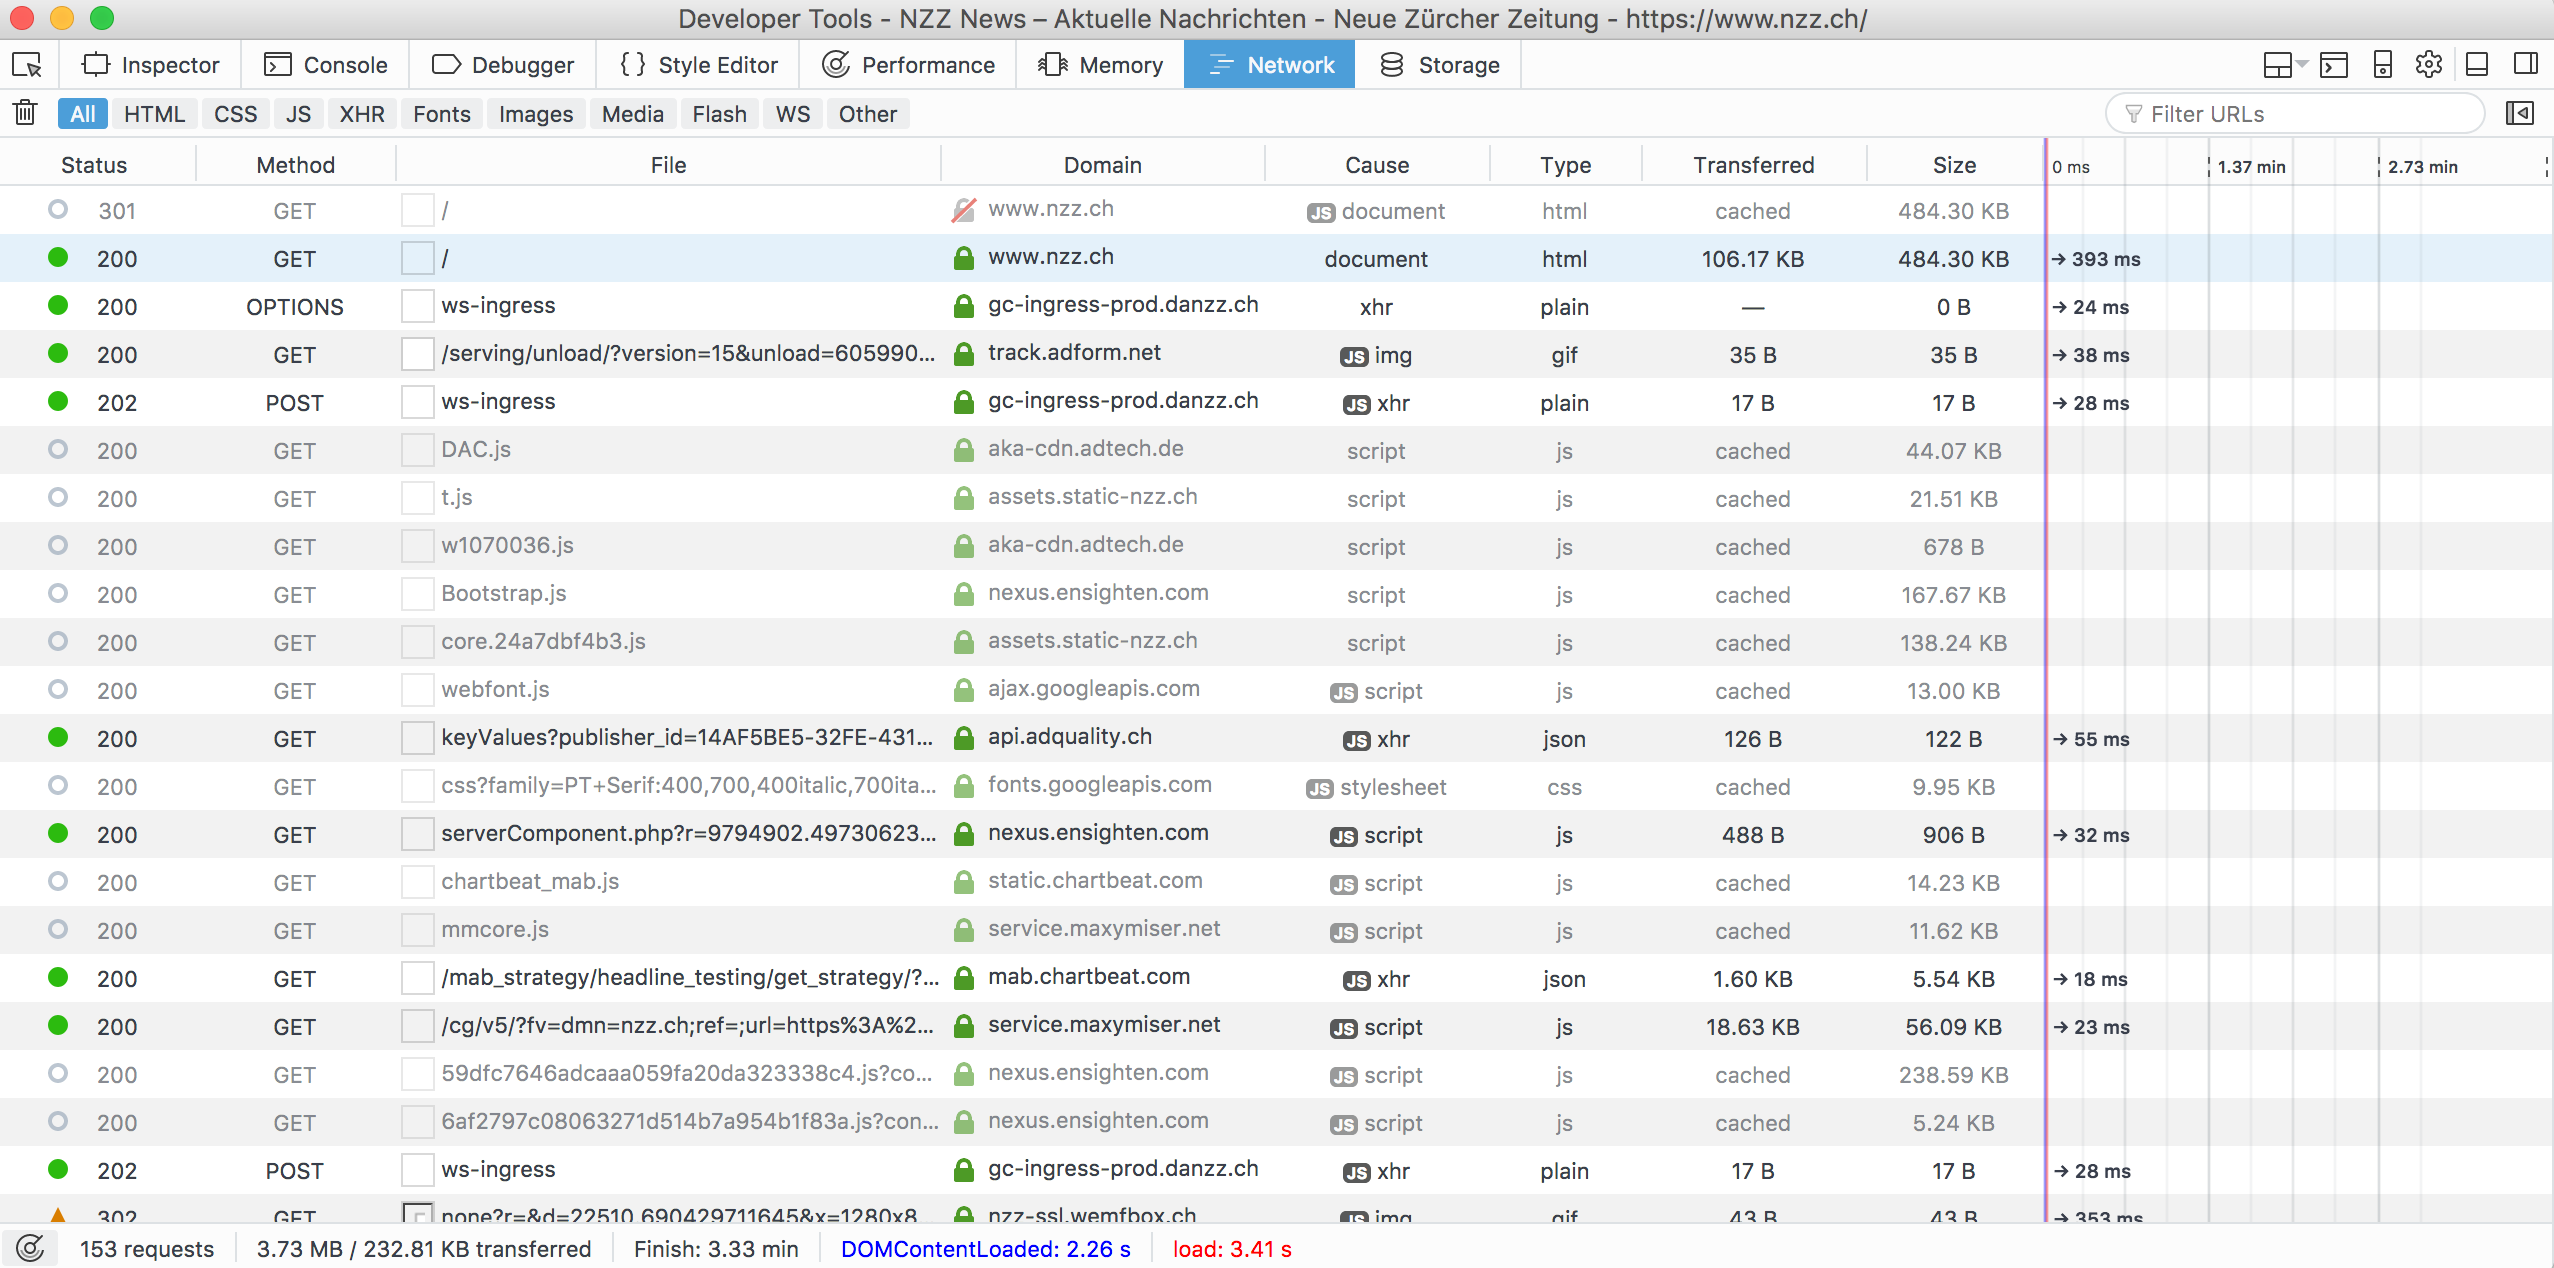
Task: Filter requests by JS
Action: pos(298,114)
